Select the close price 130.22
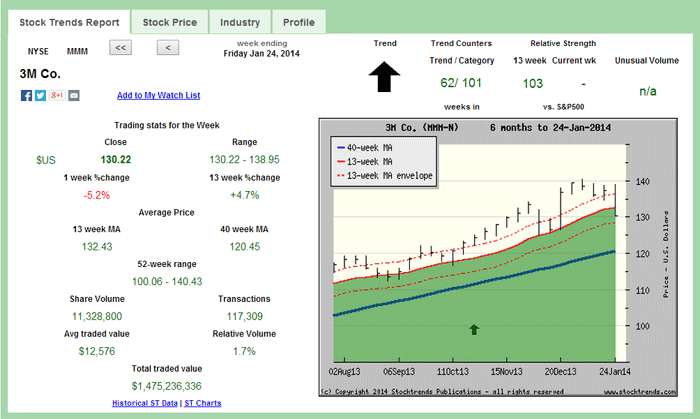This screenshot has width=700, height=419. (x=116, y=160)
